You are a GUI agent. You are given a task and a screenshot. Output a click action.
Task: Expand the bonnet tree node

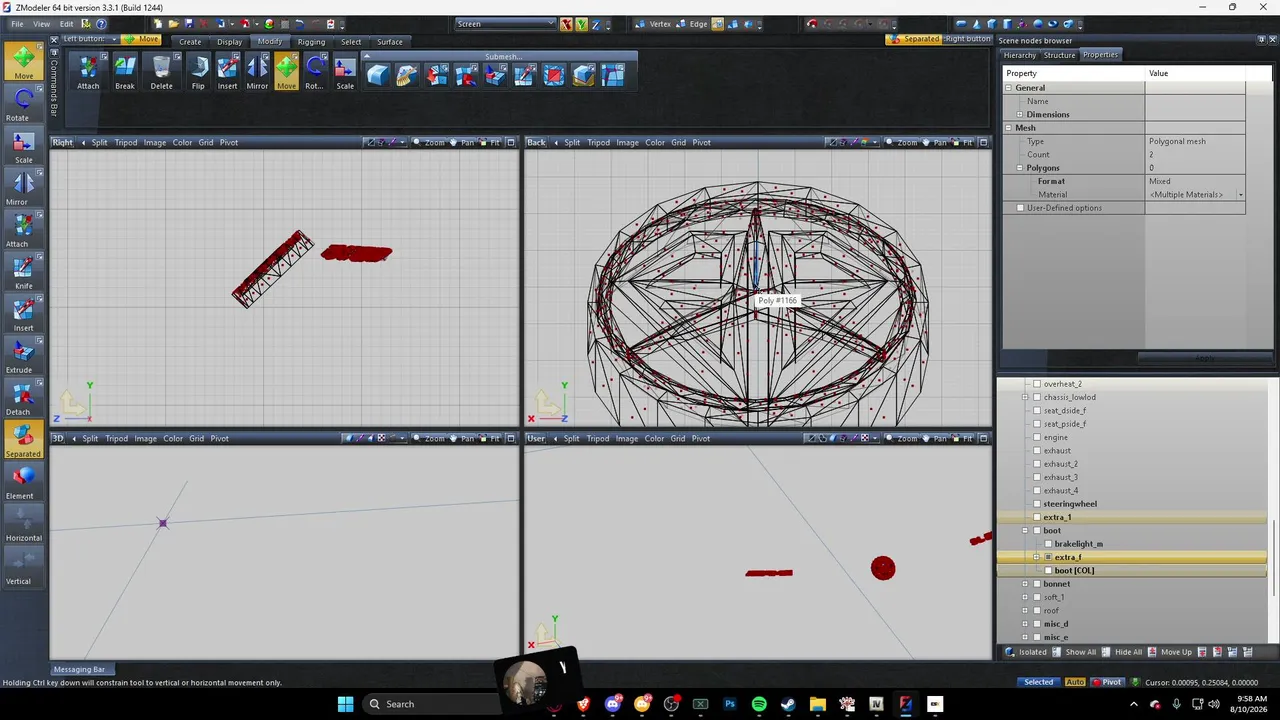1025,584
